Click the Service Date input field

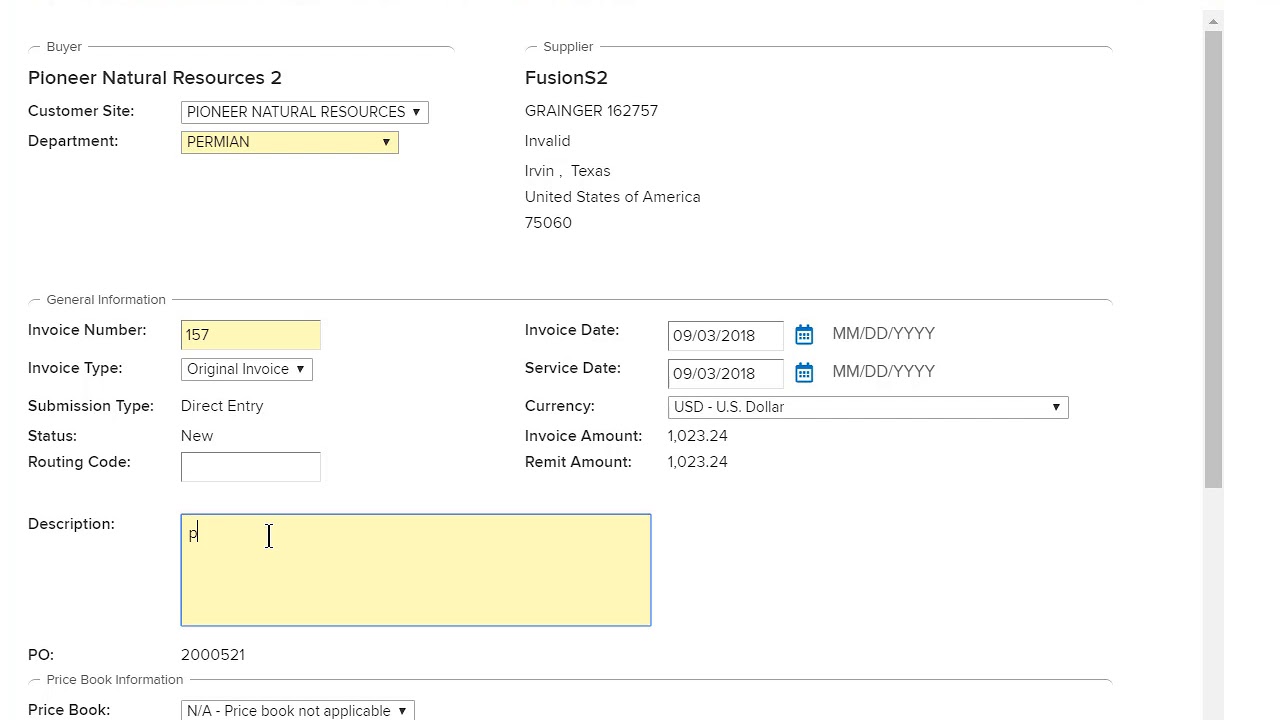[x=726, y=373]
